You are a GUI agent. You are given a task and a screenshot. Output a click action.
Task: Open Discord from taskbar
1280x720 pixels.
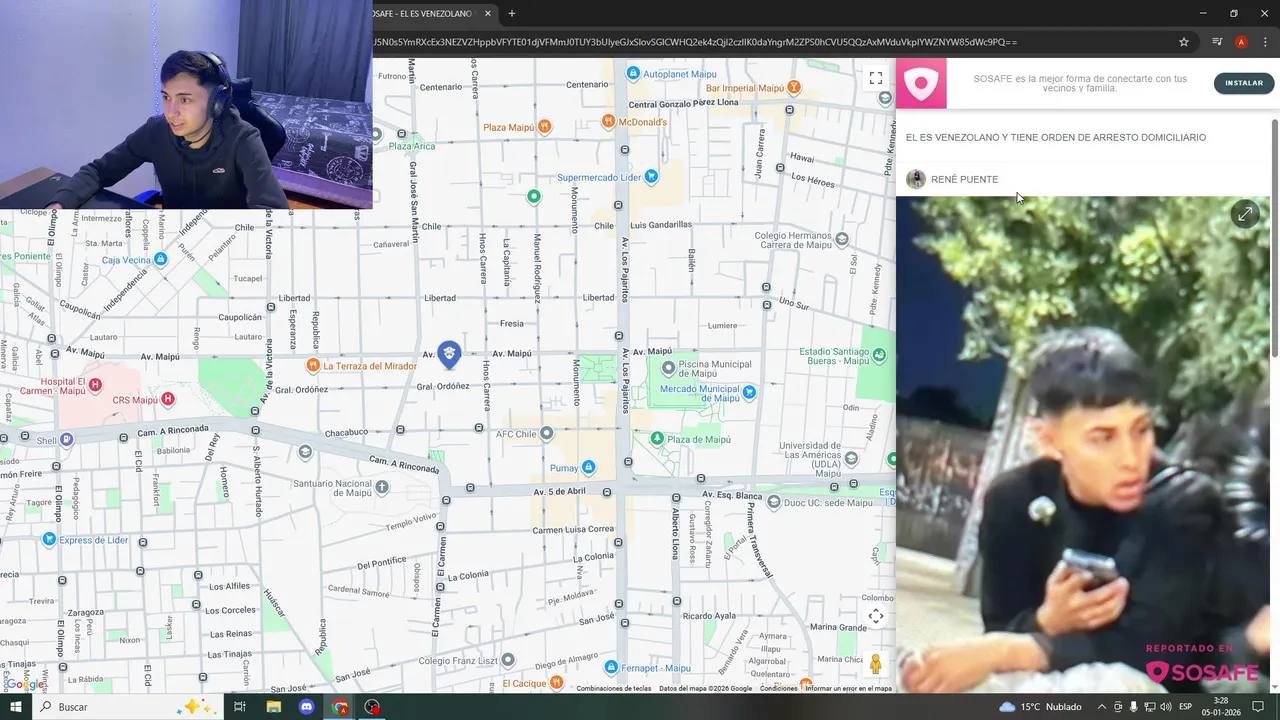pyautogui.click(x=306, y=707)
